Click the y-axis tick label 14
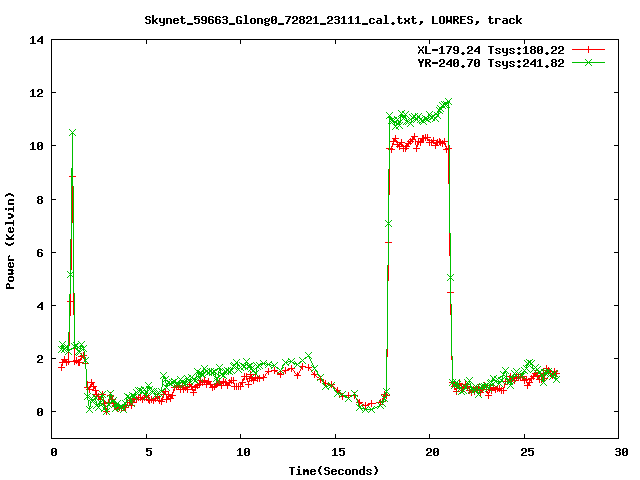640x480 pixels. click(36, 40)
